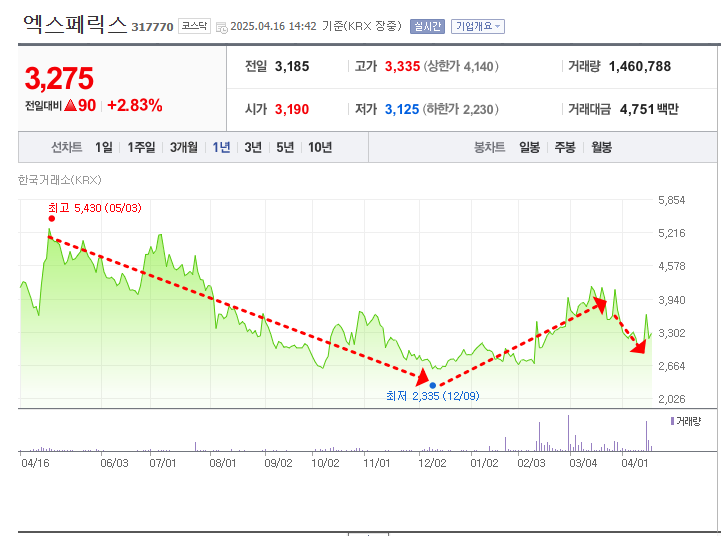Click the 하한가 2,230 text
Image resolution: width=721 pixels, height=536 pixels.
tap(461, 109)
